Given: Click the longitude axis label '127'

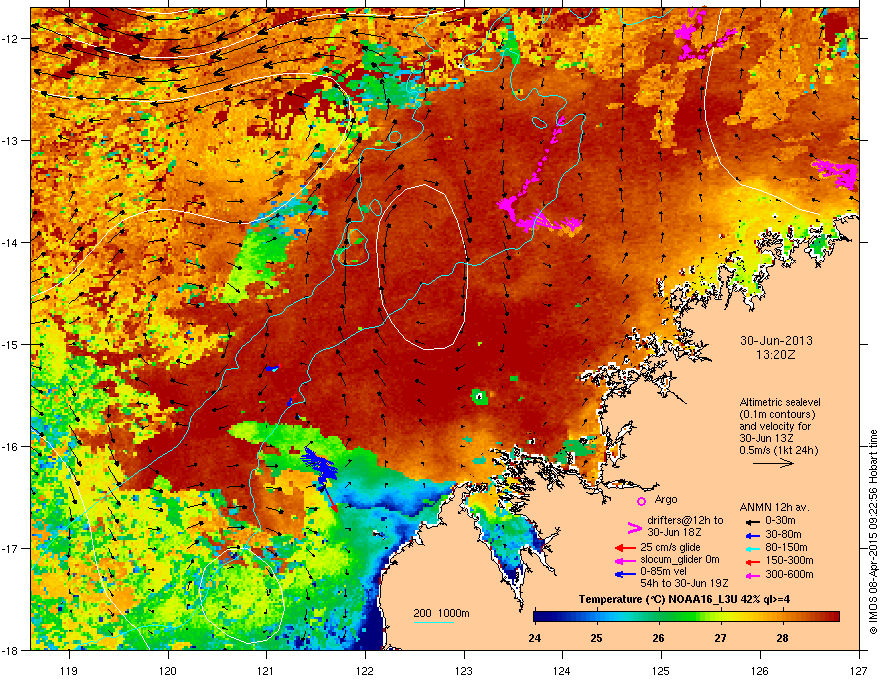Looking at the screenshot, I should pos(859,670).
